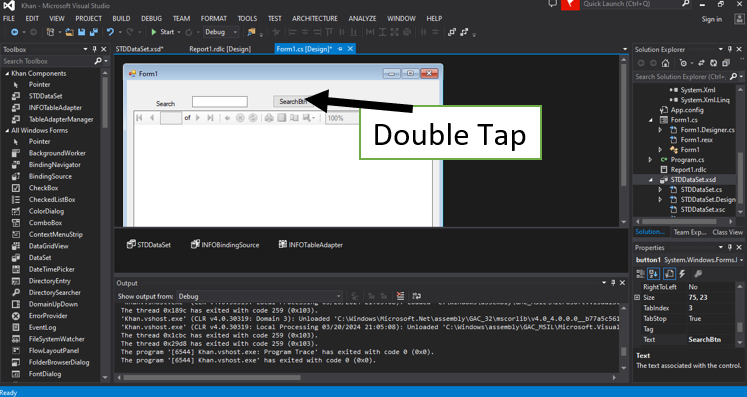Click the Send to Back toolbar icon

[464, 32]
